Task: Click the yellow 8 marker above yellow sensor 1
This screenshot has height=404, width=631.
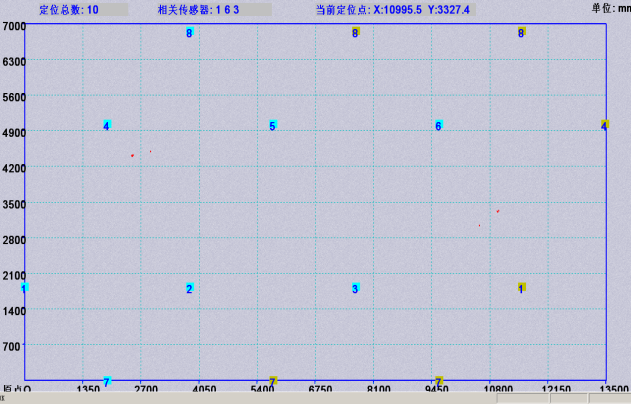Action: [x=521, y=33]
